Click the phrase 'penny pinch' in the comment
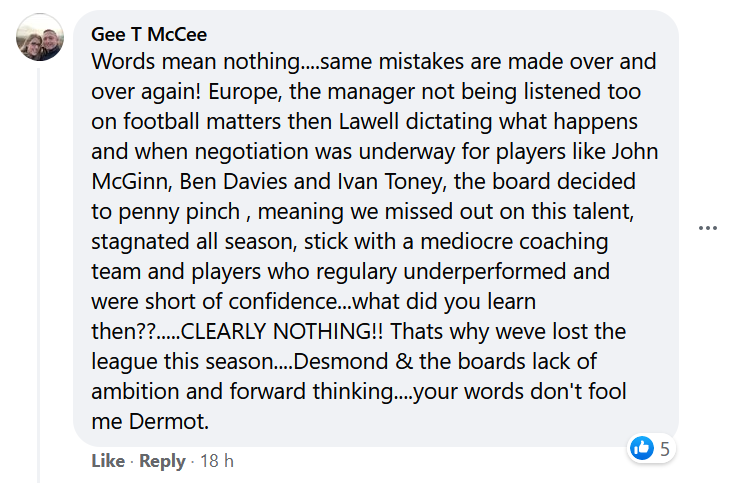The width and height of the screenshot is (729, 483). pyautogui.click(x=179, y=212)
